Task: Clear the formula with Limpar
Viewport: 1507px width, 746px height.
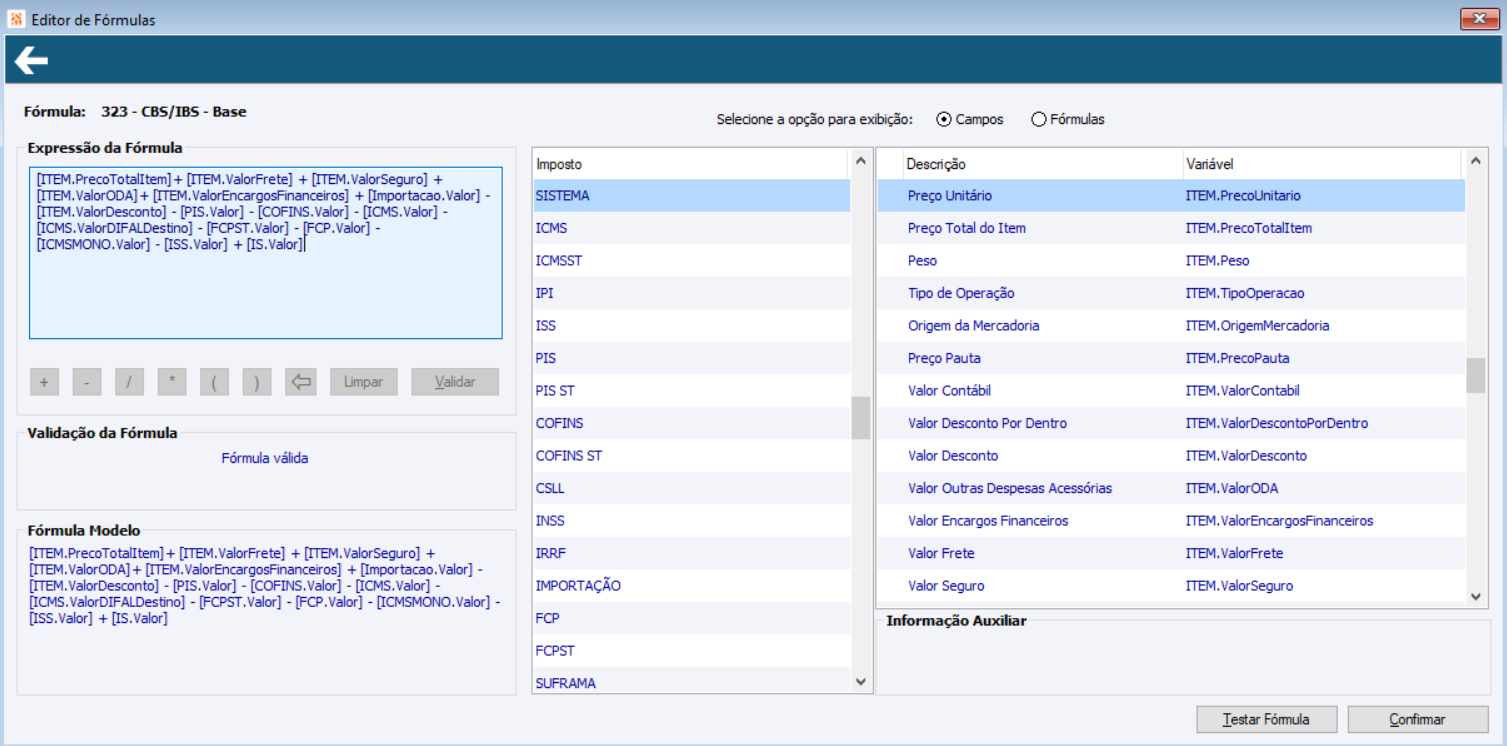Action: 364,382
